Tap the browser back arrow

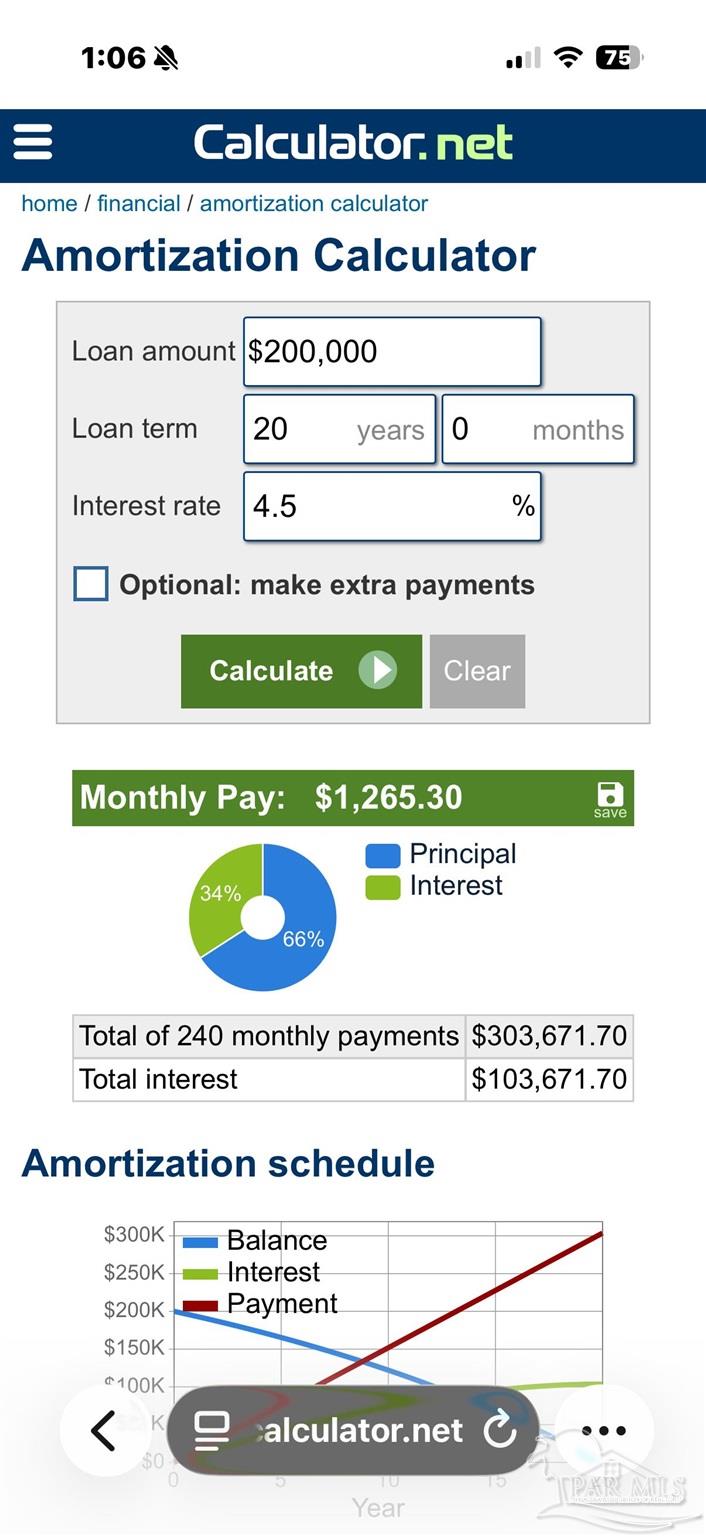[x=103, y=1431]
